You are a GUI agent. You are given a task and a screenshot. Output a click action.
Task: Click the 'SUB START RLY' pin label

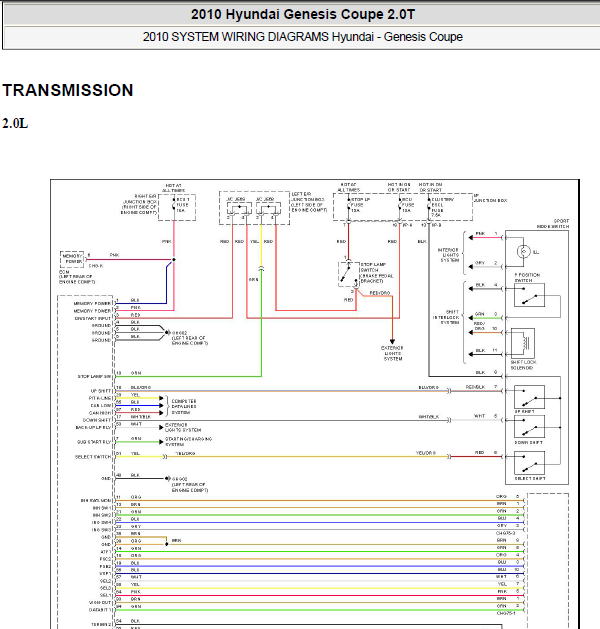(94, 442)
